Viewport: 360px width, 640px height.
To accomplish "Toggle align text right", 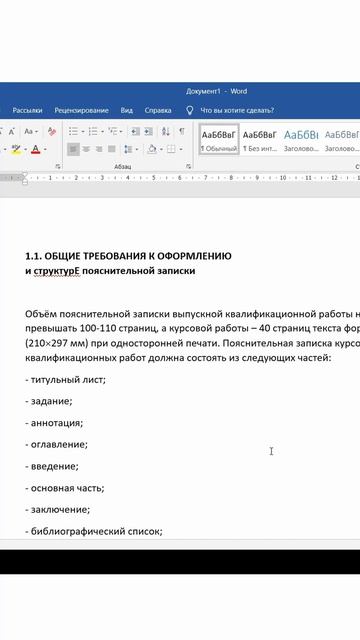I will click(99, 149).
